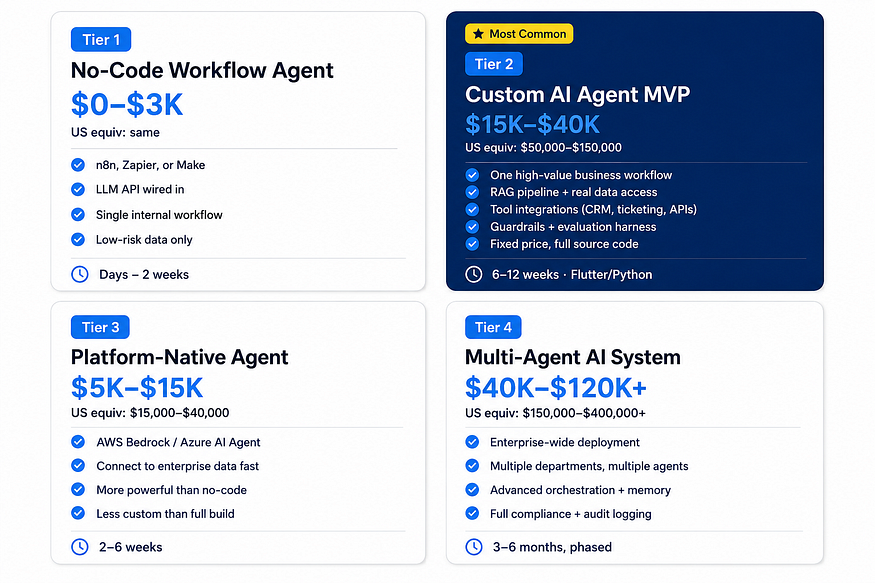Click the checkmark beside Low-risk data only
Image resolution: width=875 pixels, height=583 pixels.
[x=78, y=240]
